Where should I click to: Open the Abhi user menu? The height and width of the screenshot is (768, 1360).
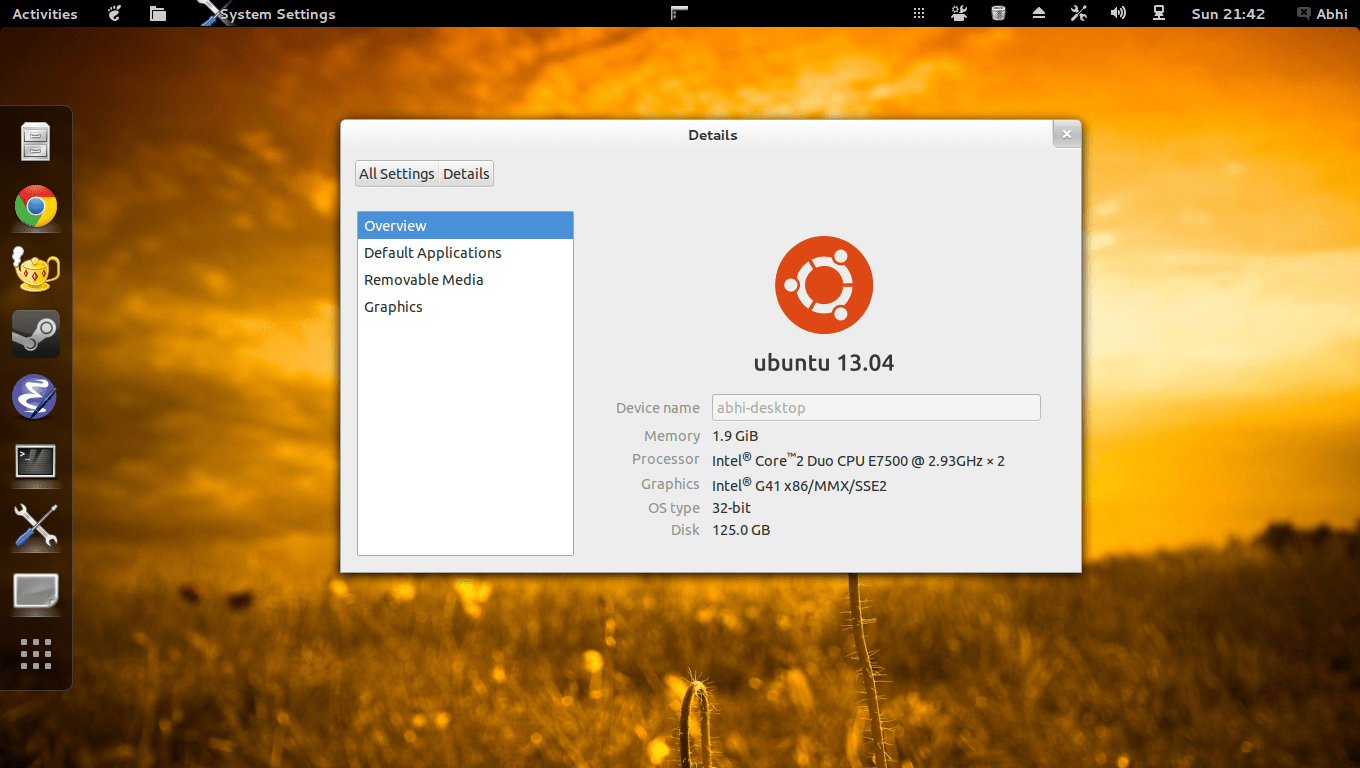(x=1321, y=14)
